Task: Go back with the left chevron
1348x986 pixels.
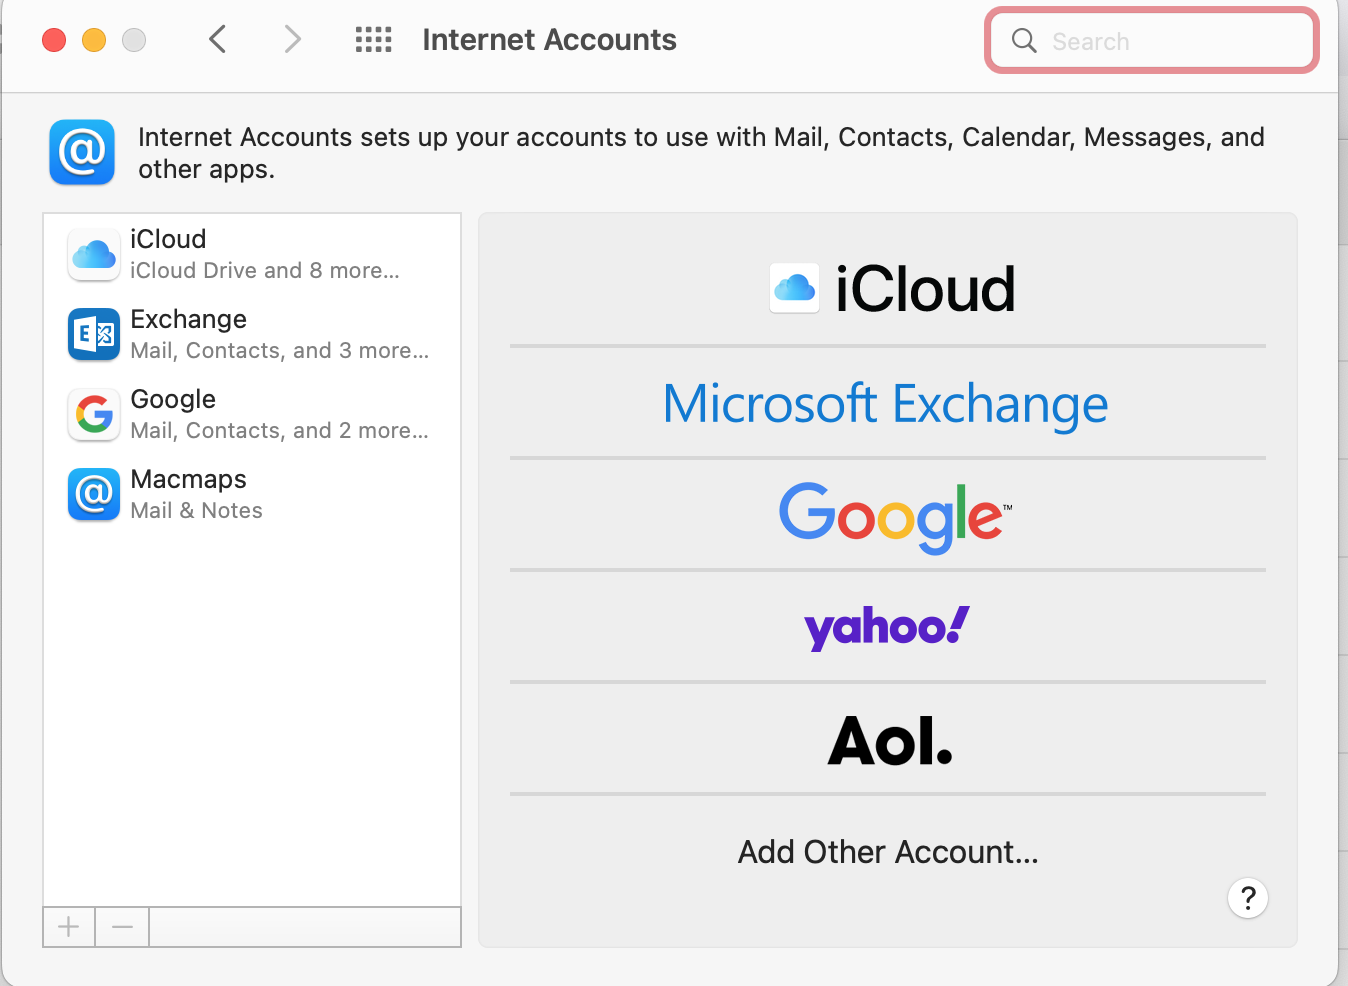Action: [218, 40]
